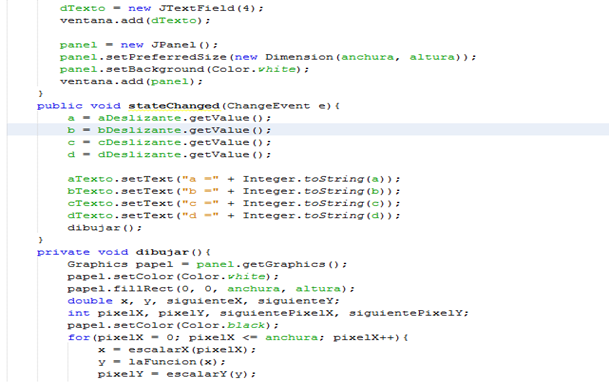Click the panel.setPreferredSize line
Image resolution: width=609 pixels, height=382 pixels.
point(268,57)
